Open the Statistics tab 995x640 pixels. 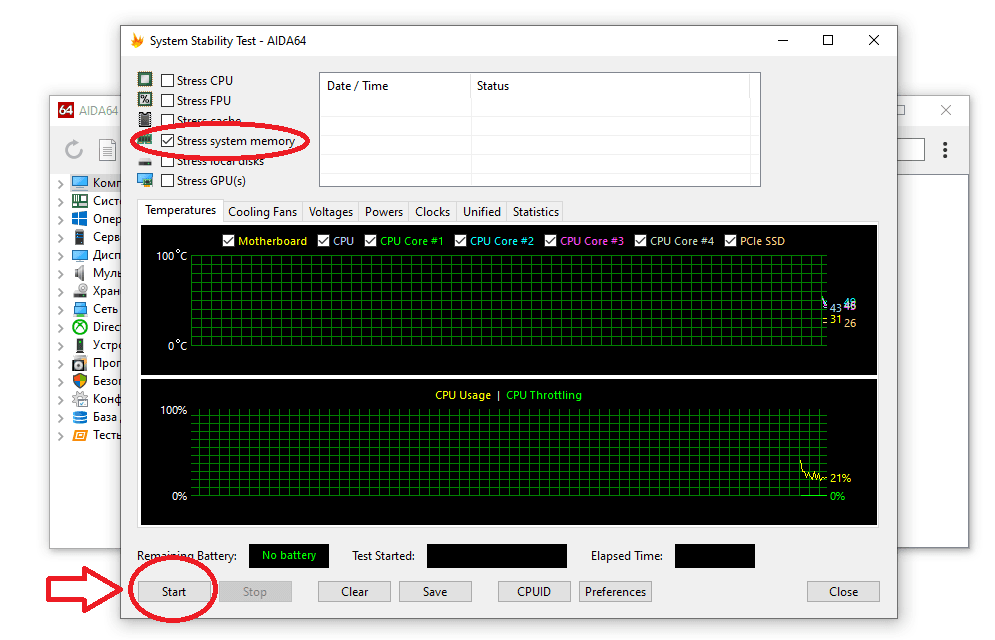pyautogui.click(x=536, y=212)
